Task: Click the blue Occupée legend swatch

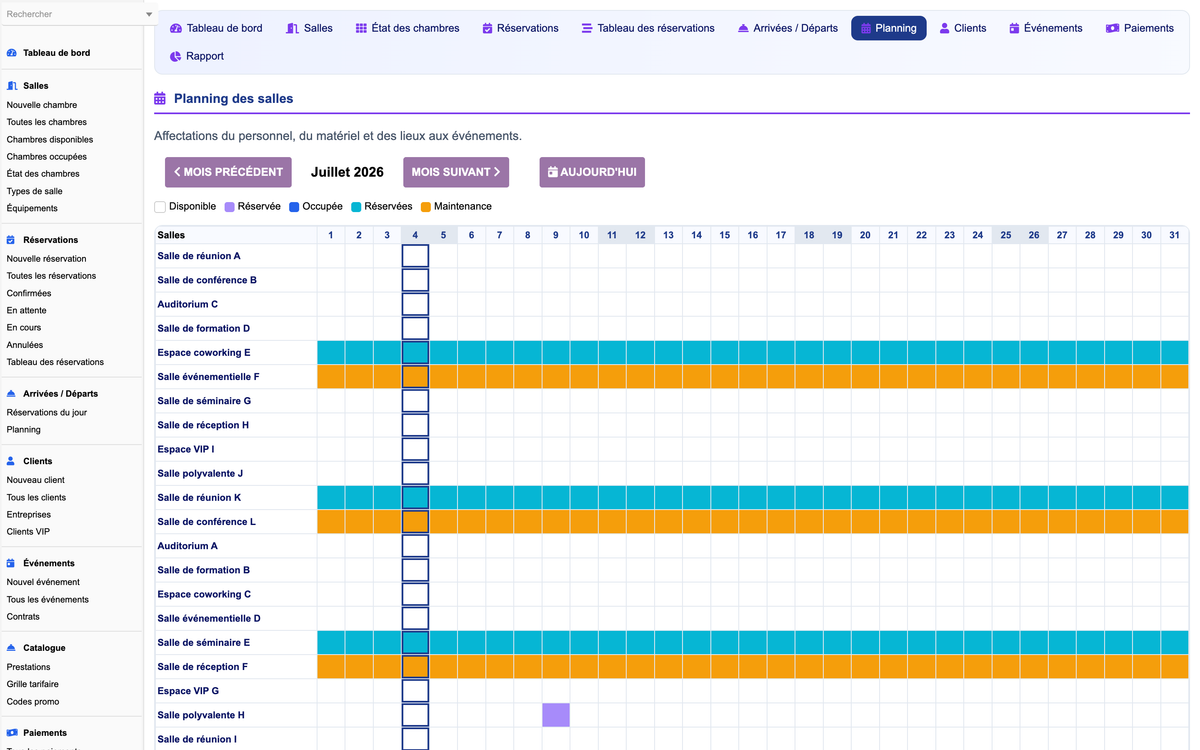Action: (294, 207)
